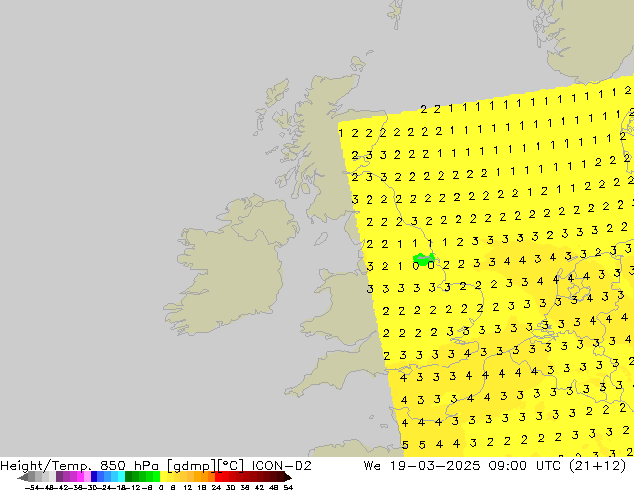Click the '24' label under the color scale
This screenshot has height=490, width=634.
coord(216,487)
